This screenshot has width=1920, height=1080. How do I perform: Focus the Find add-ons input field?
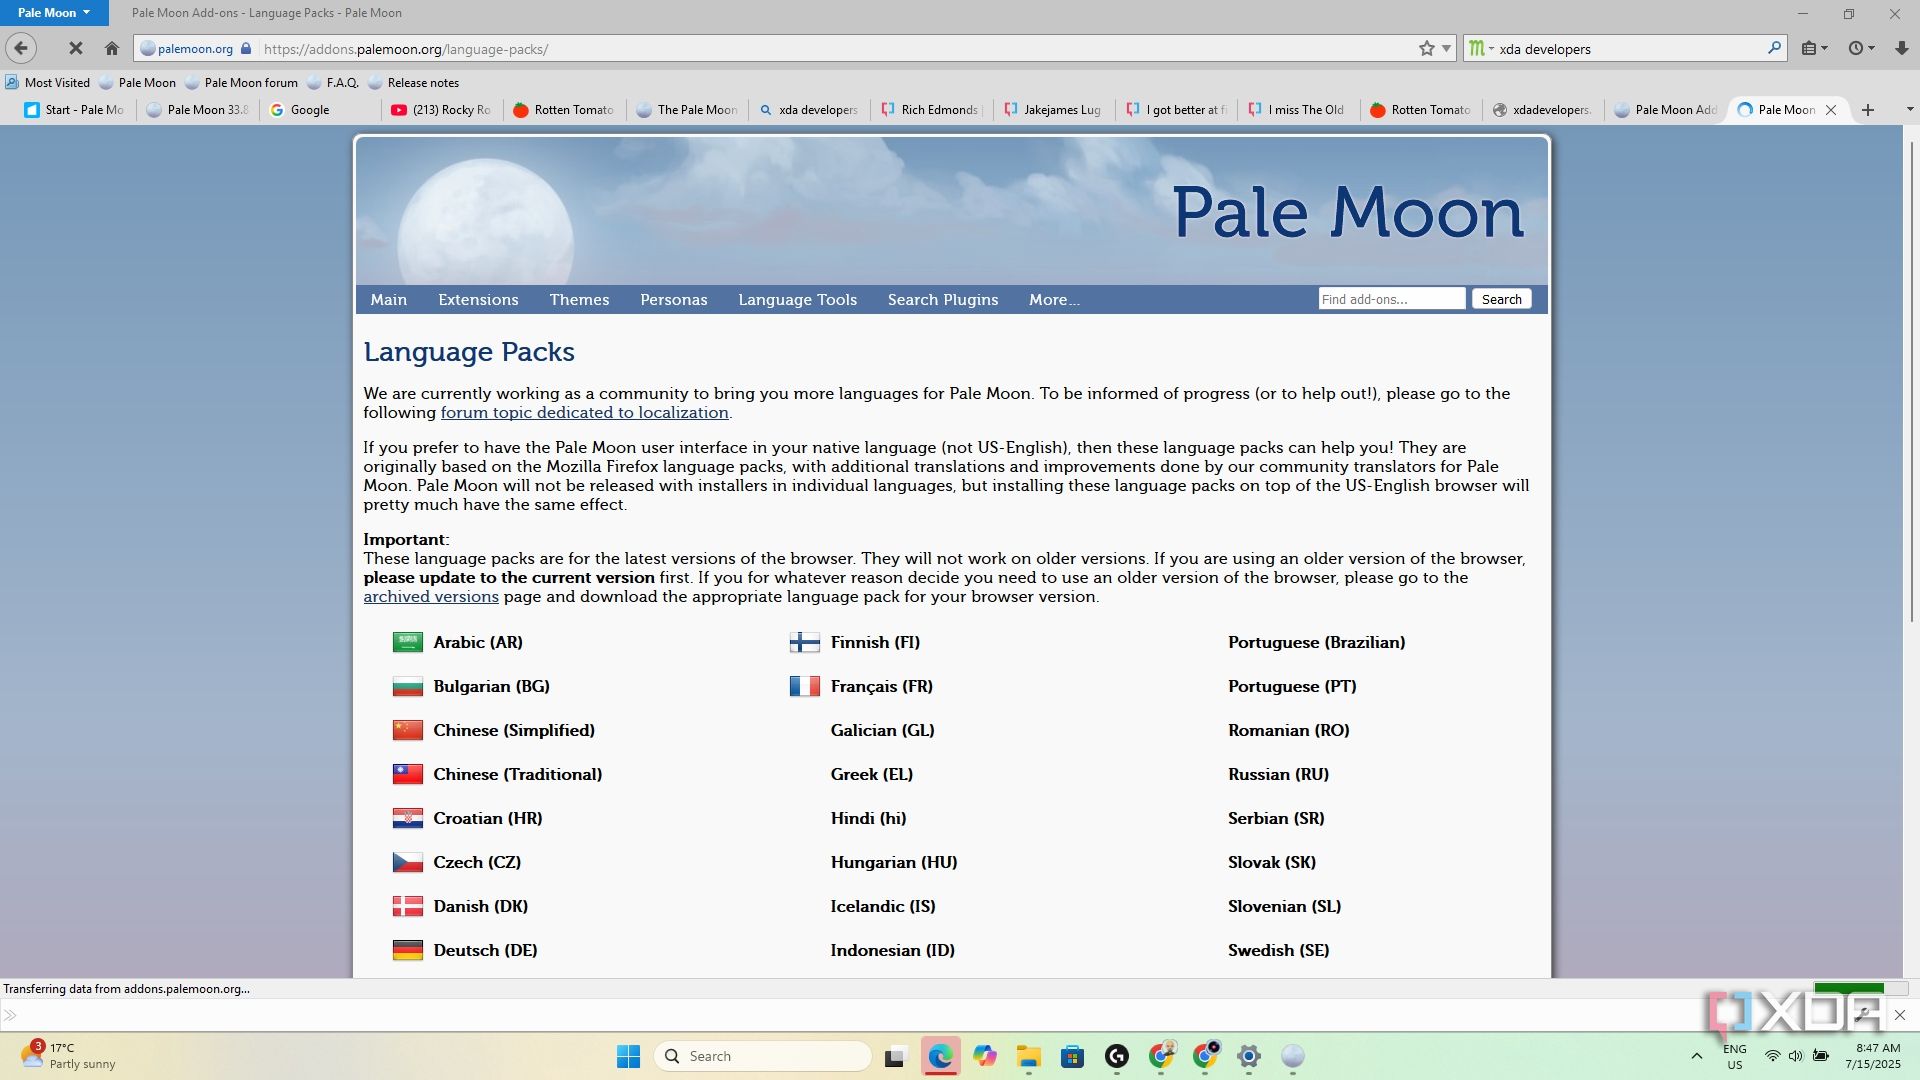tap(1391, 299)
